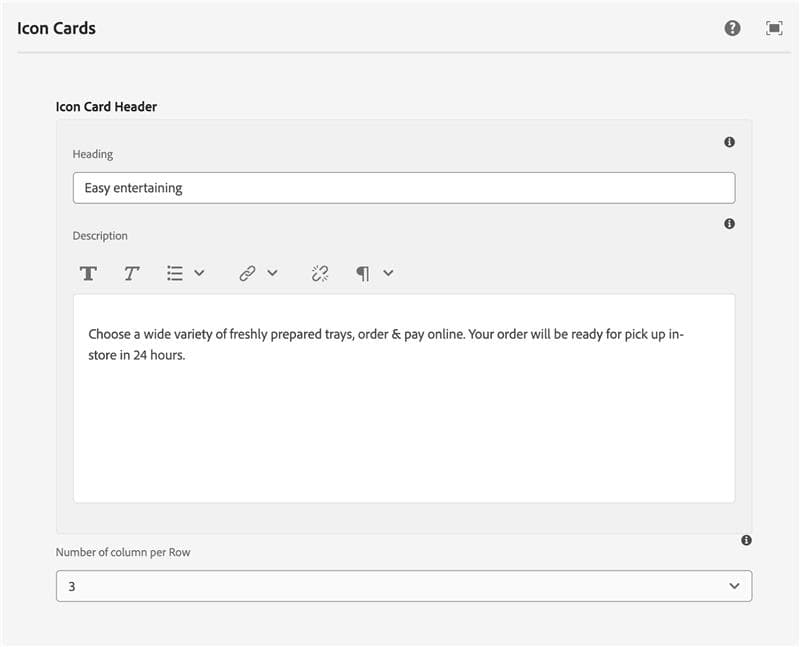Show info for Number of column per Row

point(746,541)
